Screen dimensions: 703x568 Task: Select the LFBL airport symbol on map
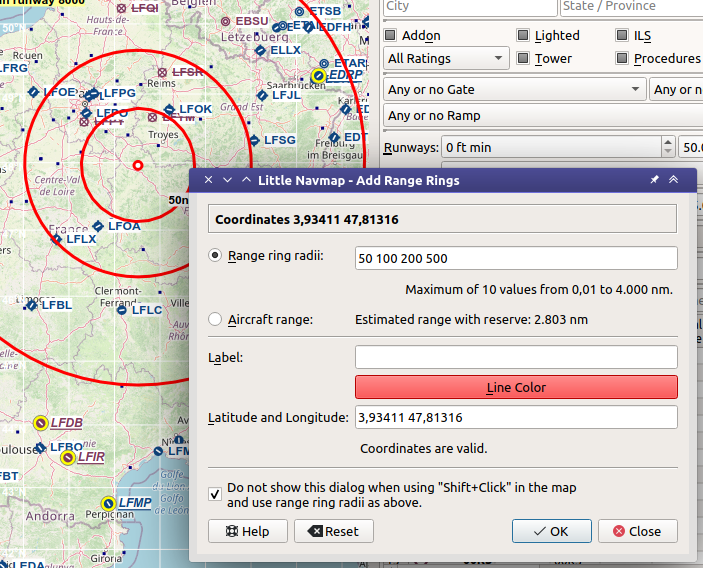[31, 305]
